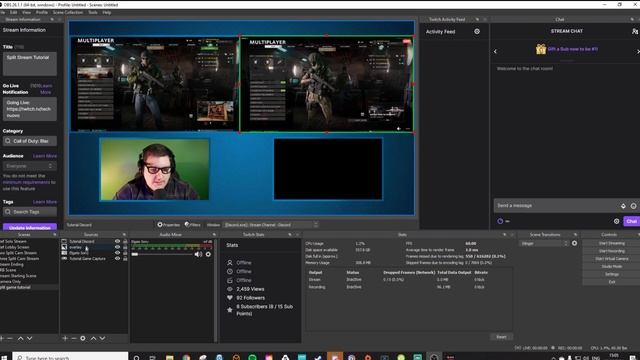The height and width of the screenshot is (360, 640).
Task: Undock the Scene Transitions panel icon
Action: pyautogui.click(x=576, y=235)
